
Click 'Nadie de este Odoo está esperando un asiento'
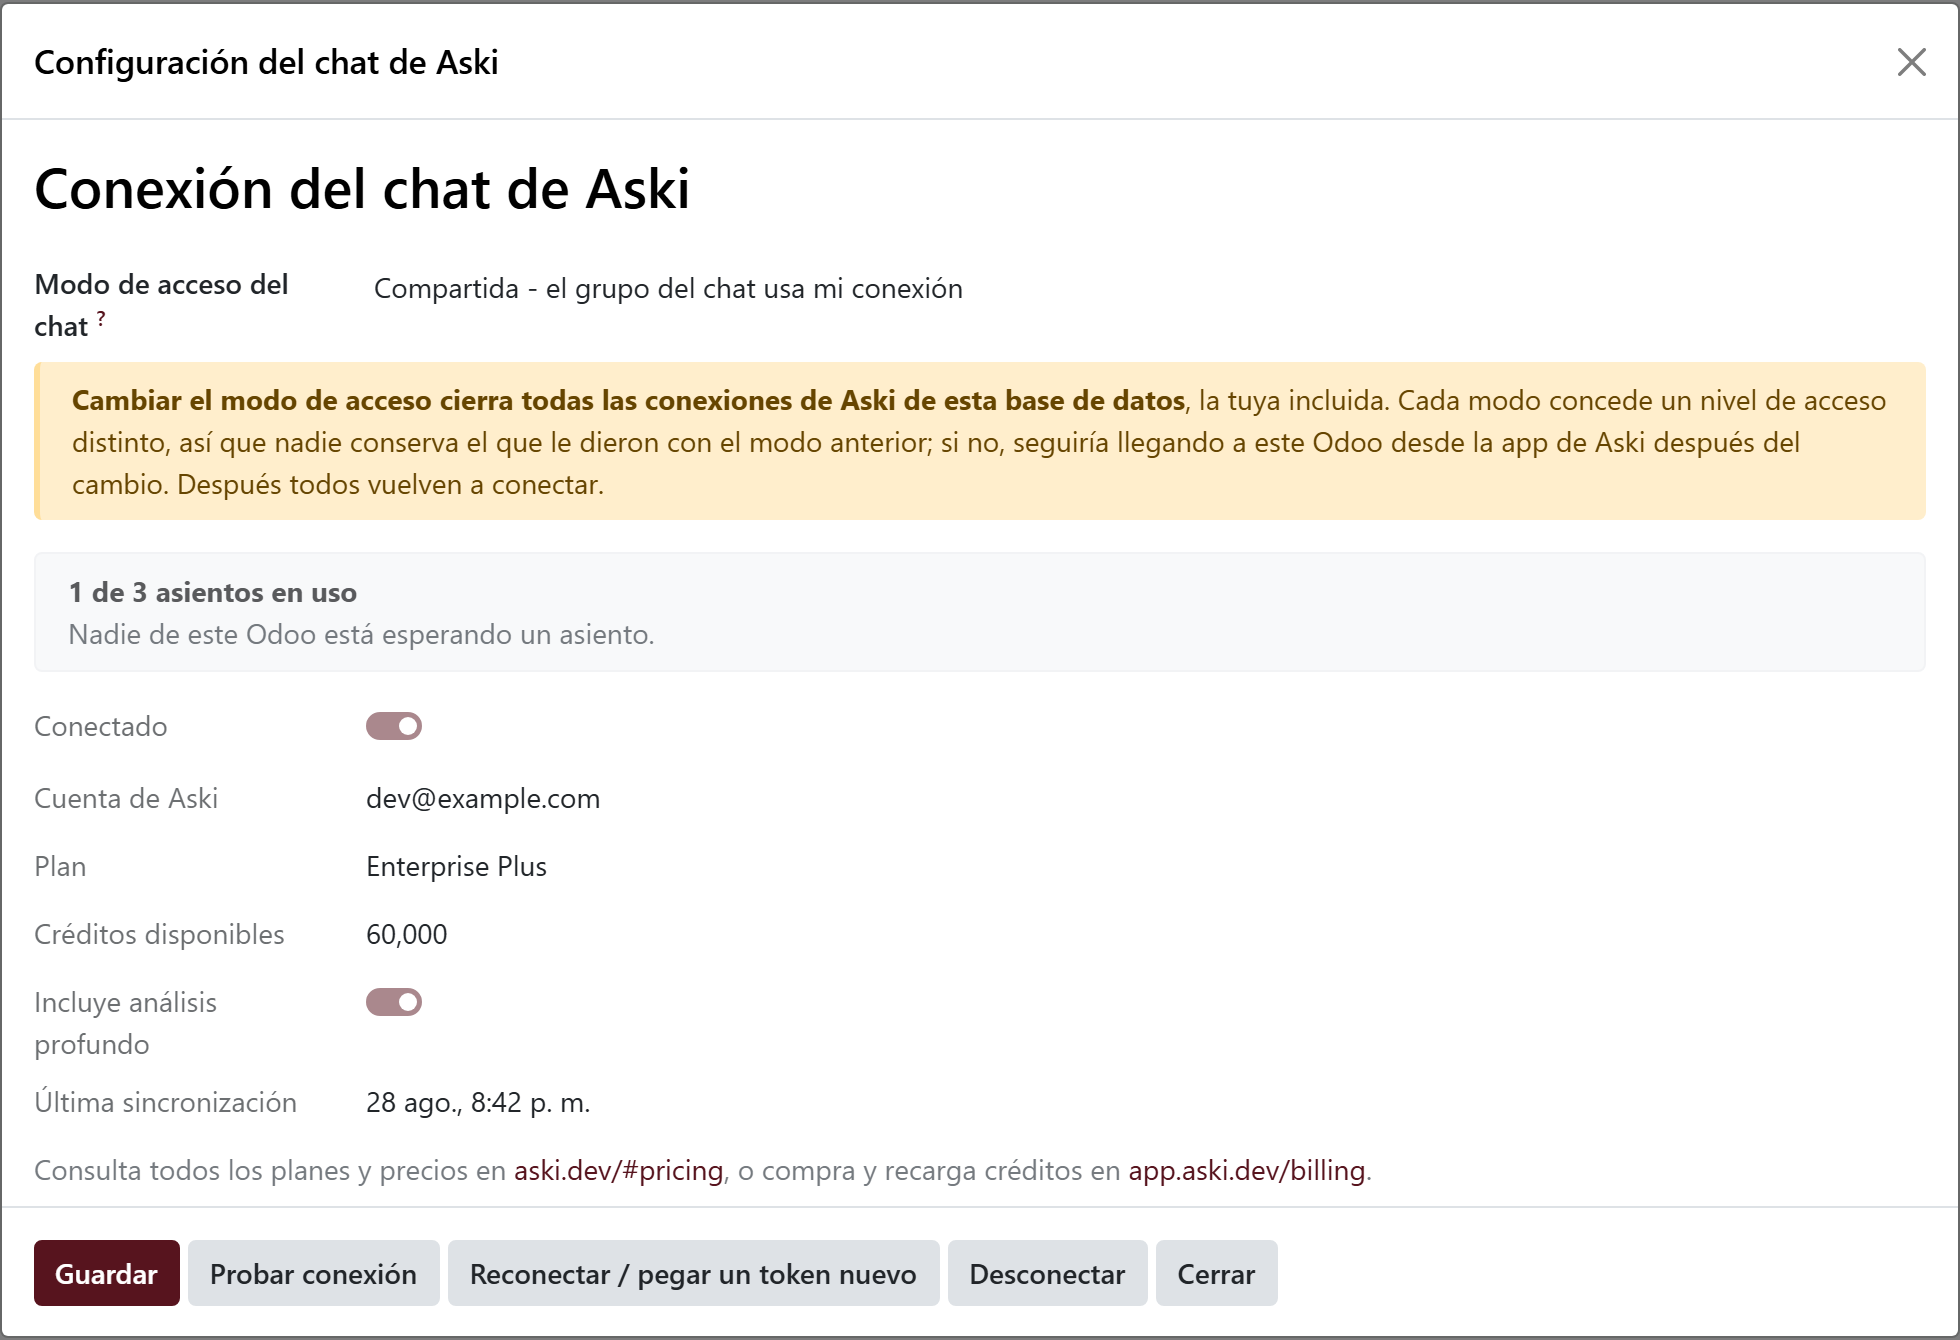click(361, 634)
